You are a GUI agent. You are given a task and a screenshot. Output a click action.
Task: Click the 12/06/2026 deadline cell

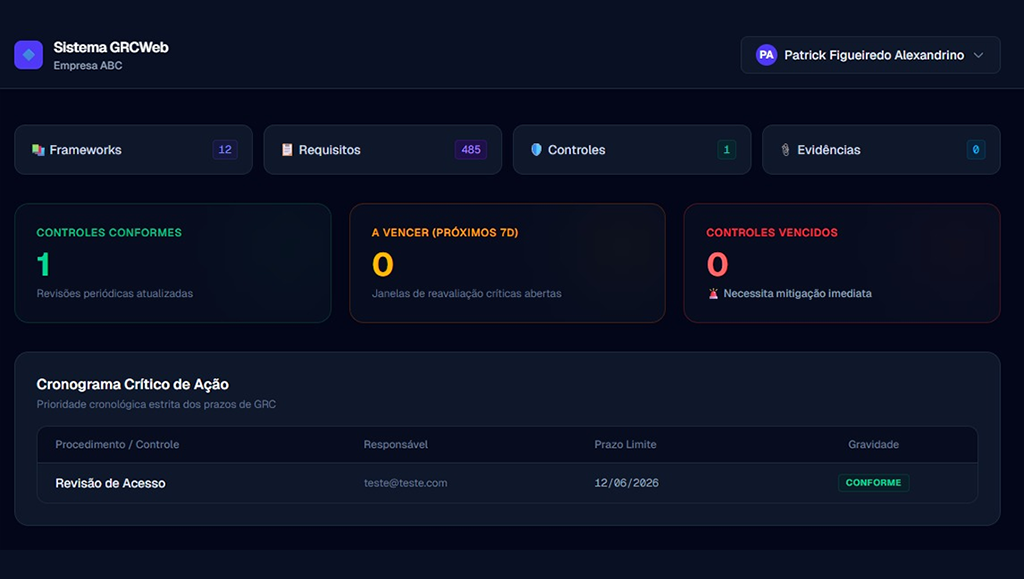626,483
